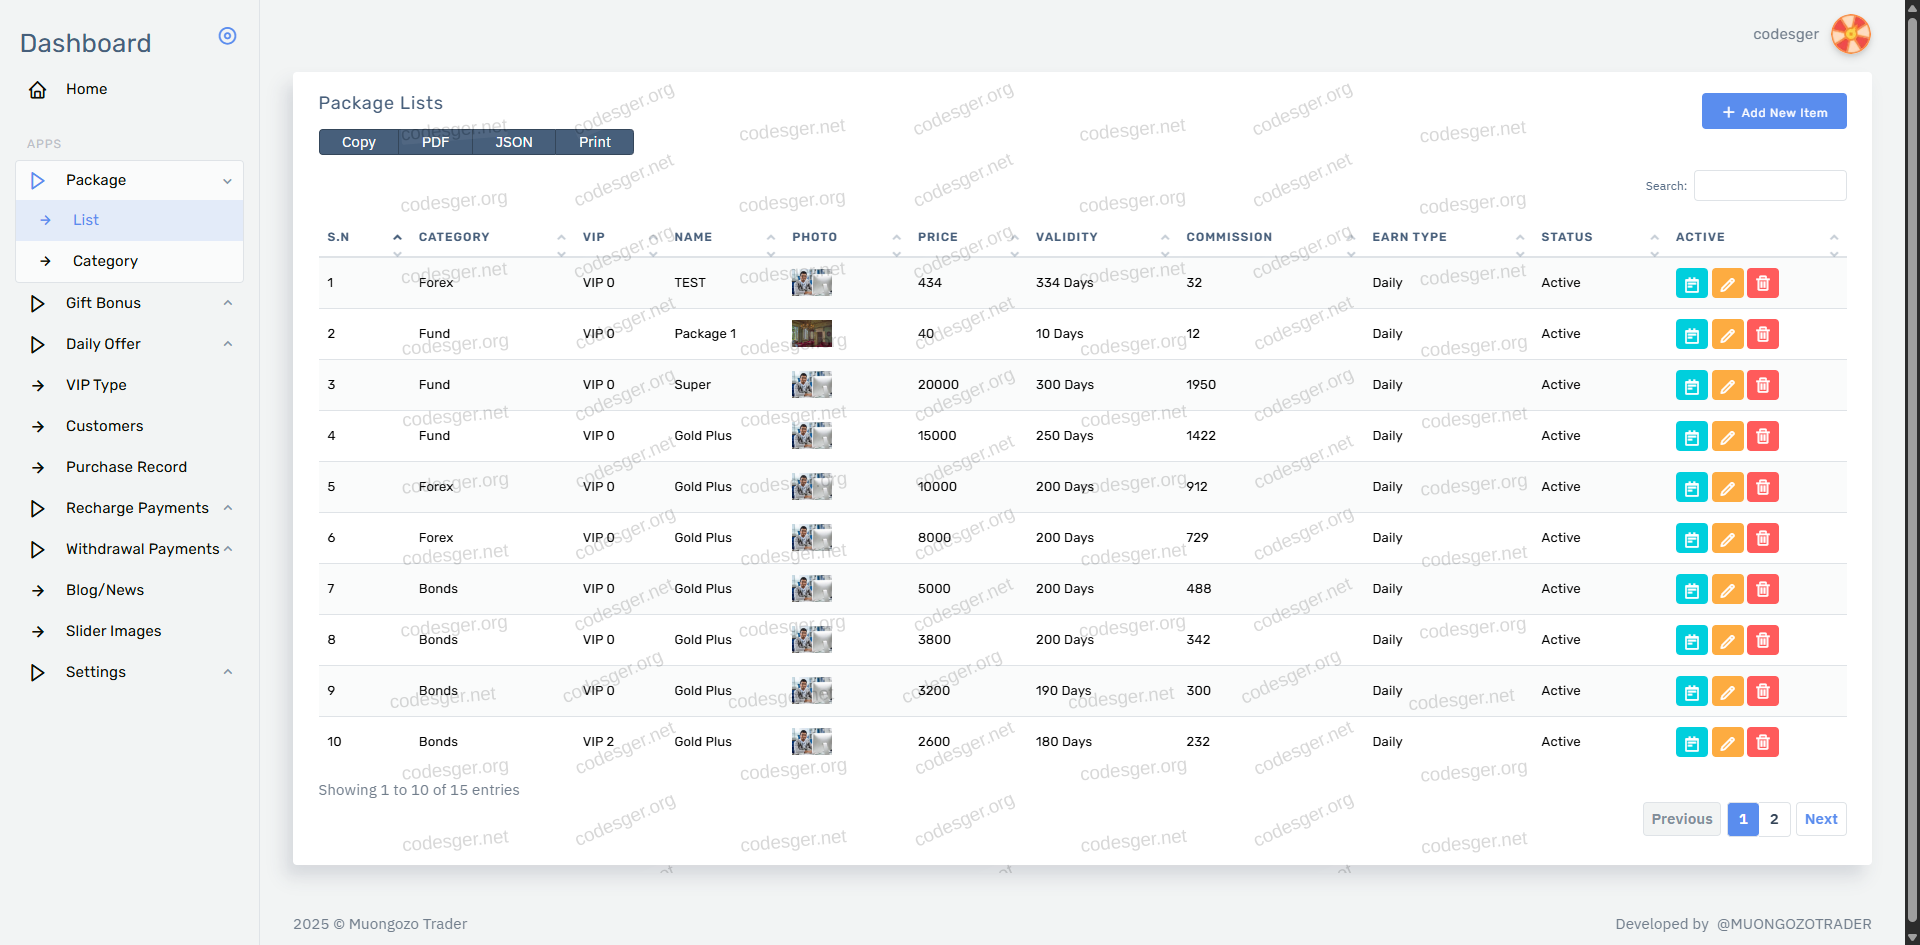Open Category under Package
The image size is (1920, 945).
click(105, 261)
